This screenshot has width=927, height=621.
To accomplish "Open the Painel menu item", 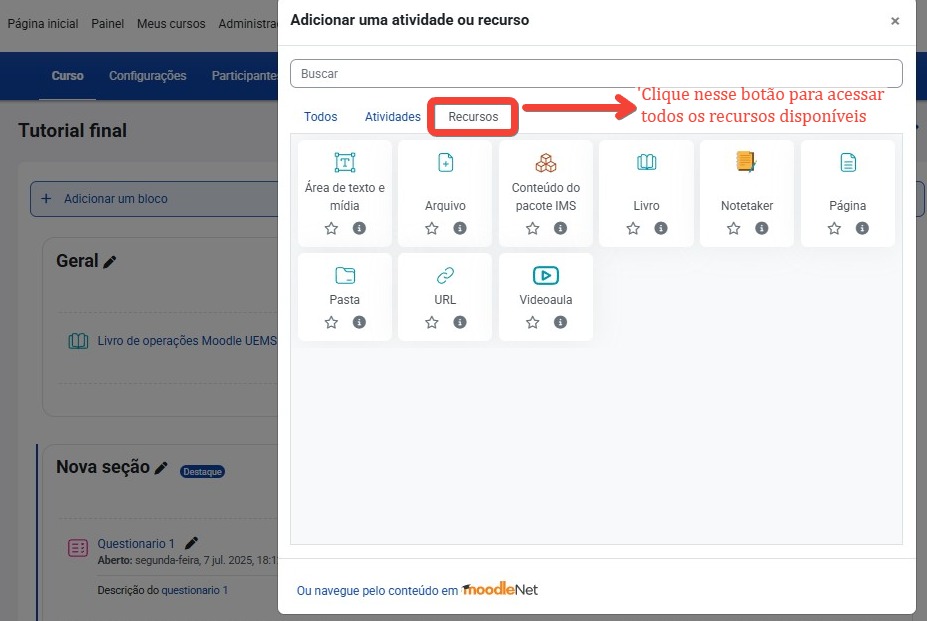I will pos(107,23).
